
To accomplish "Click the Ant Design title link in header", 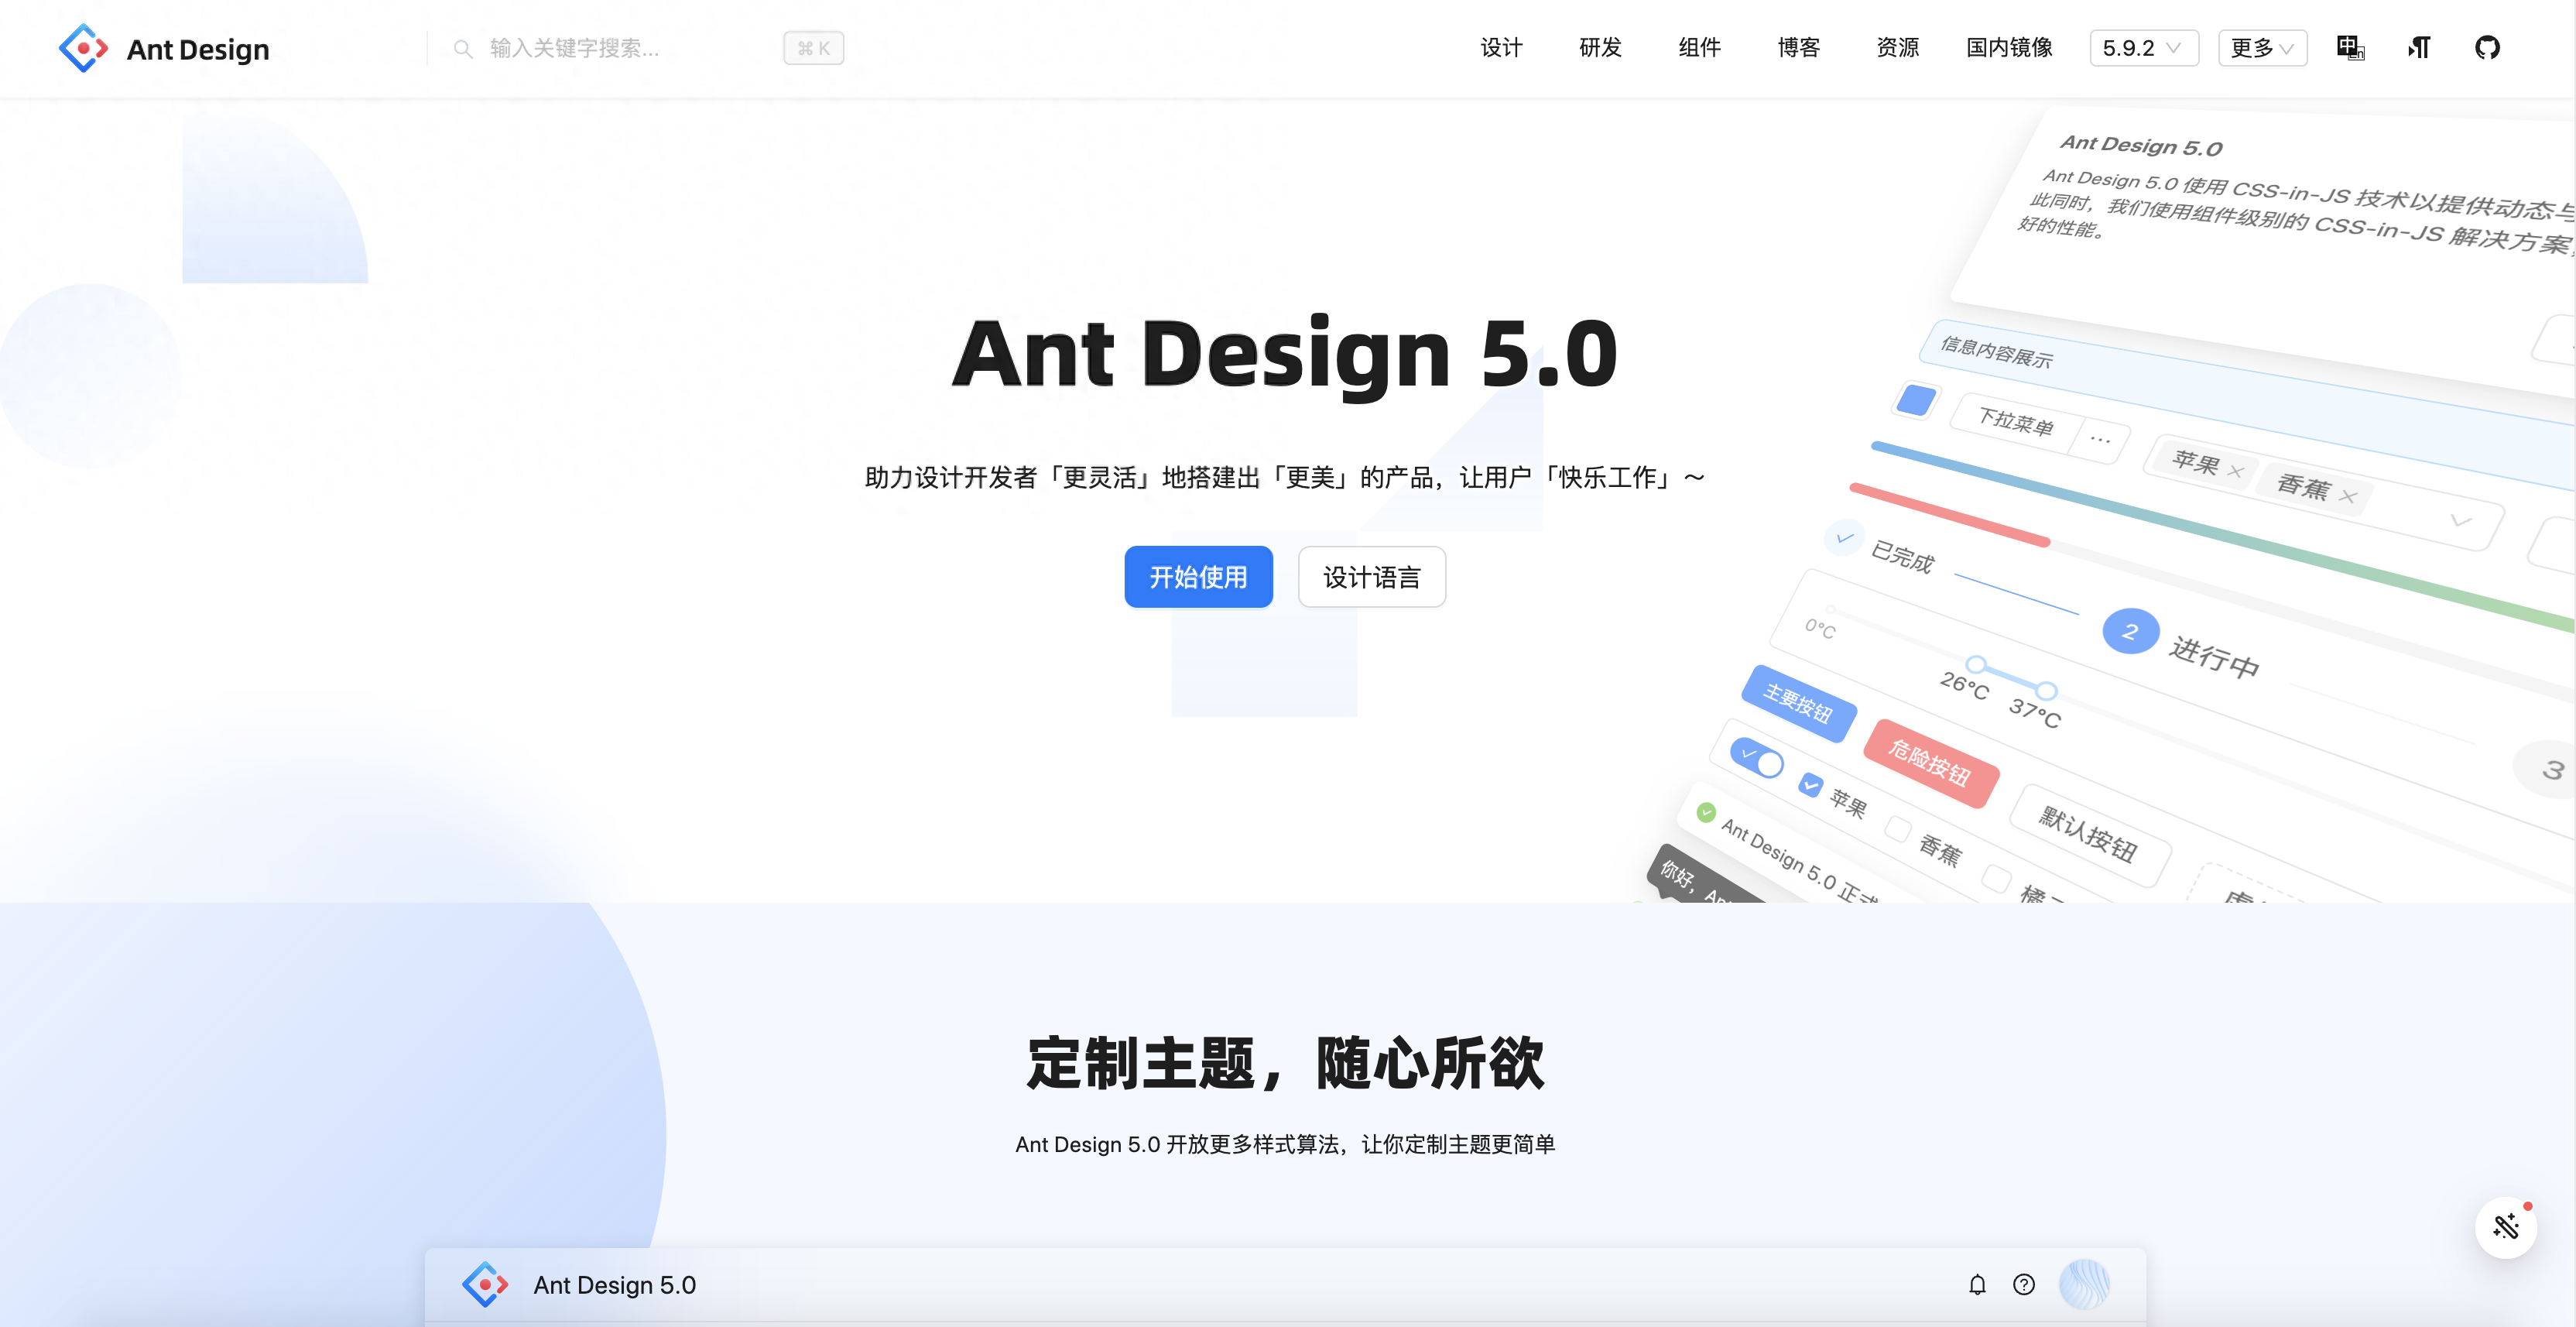I will coord(198,49).
